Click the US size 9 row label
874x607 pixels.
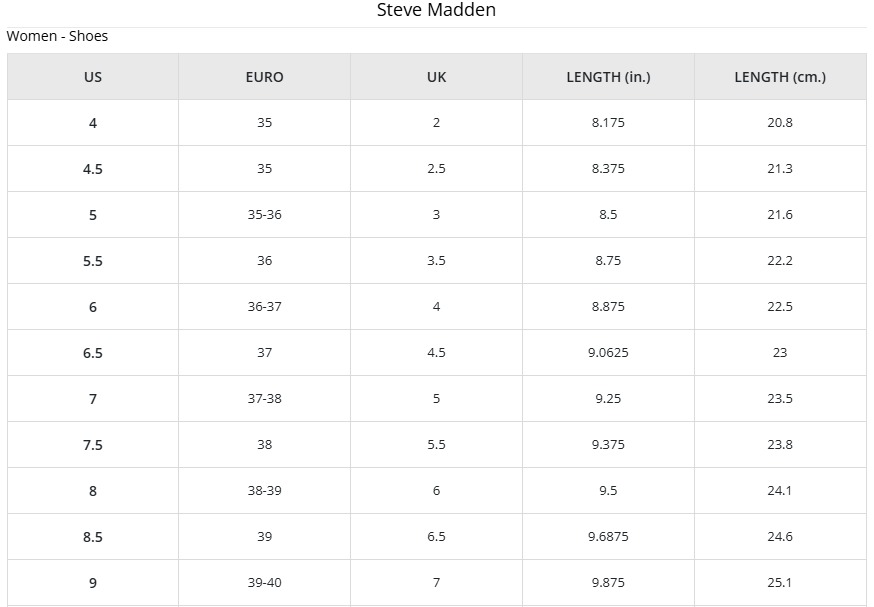pyautogui.click(x=93, y=582)
